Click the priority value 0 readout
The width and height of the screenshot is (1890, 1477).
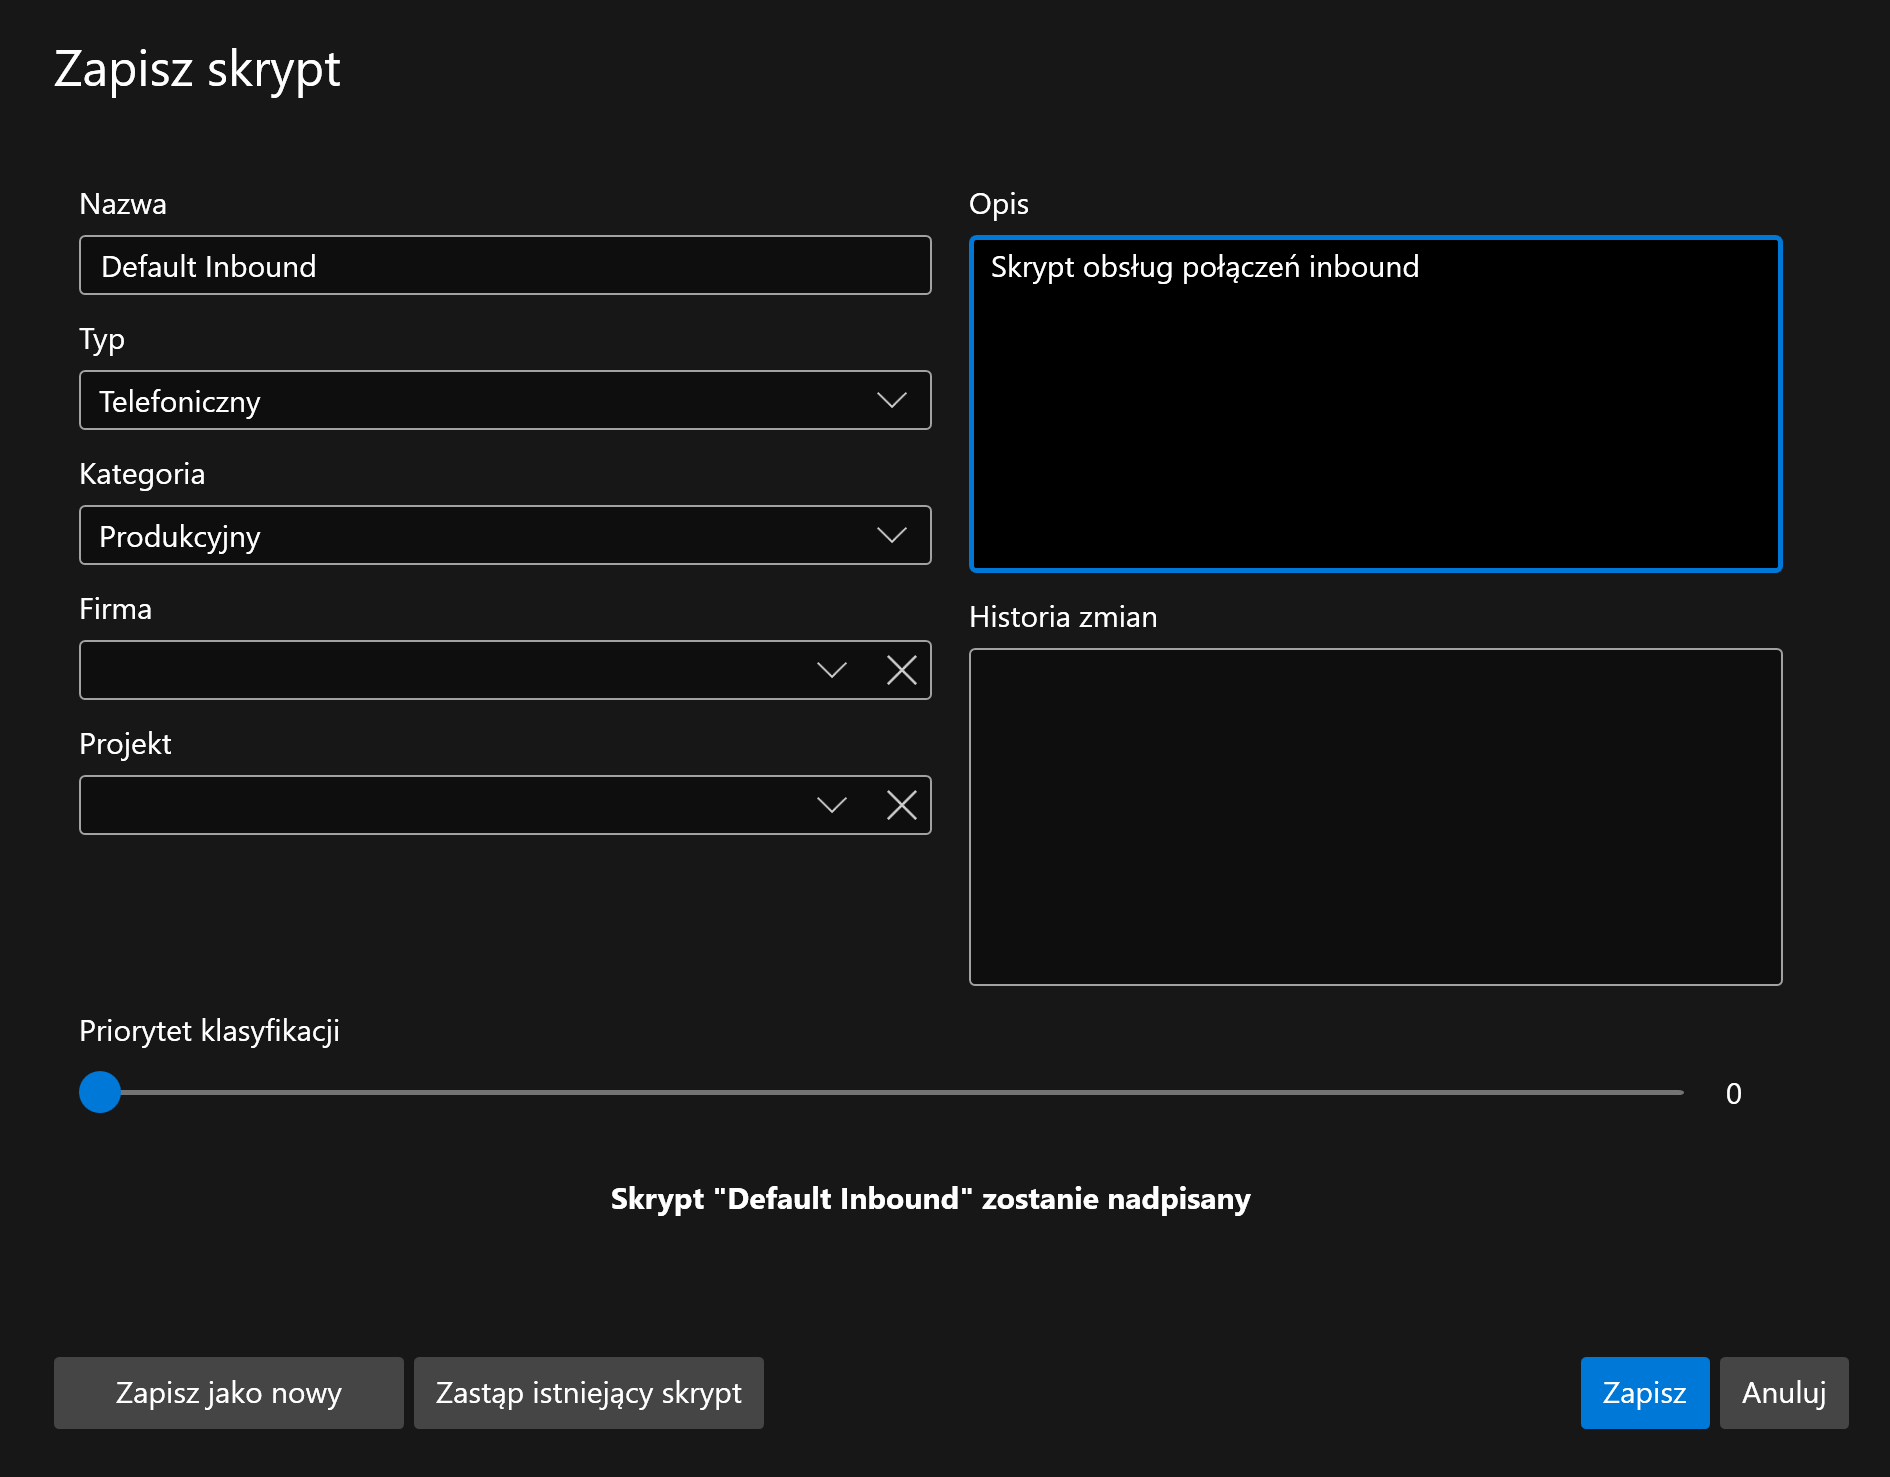pos(1733,1094)
